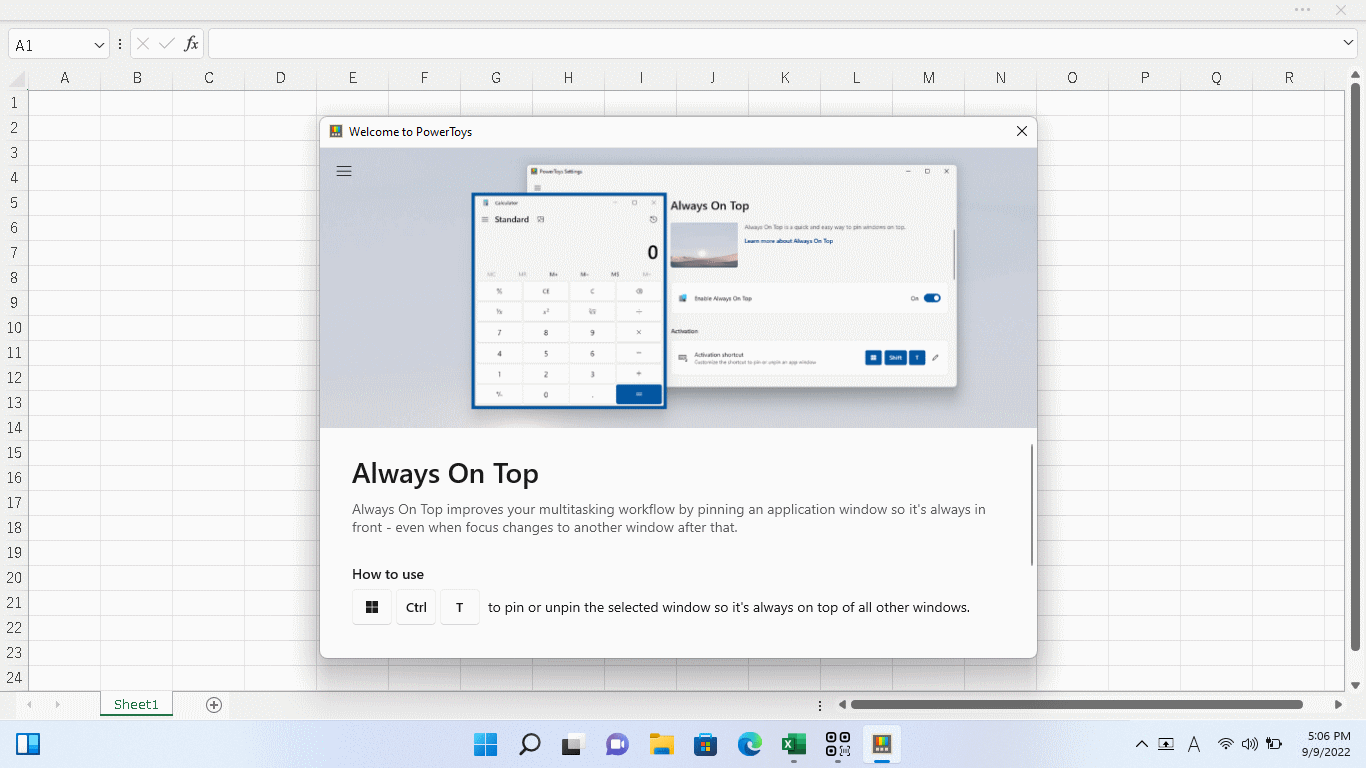Open File Explorer from the taskbar
Image resolution: width=1366 pixels, height=768 pixels.
[x=661, y=744]
